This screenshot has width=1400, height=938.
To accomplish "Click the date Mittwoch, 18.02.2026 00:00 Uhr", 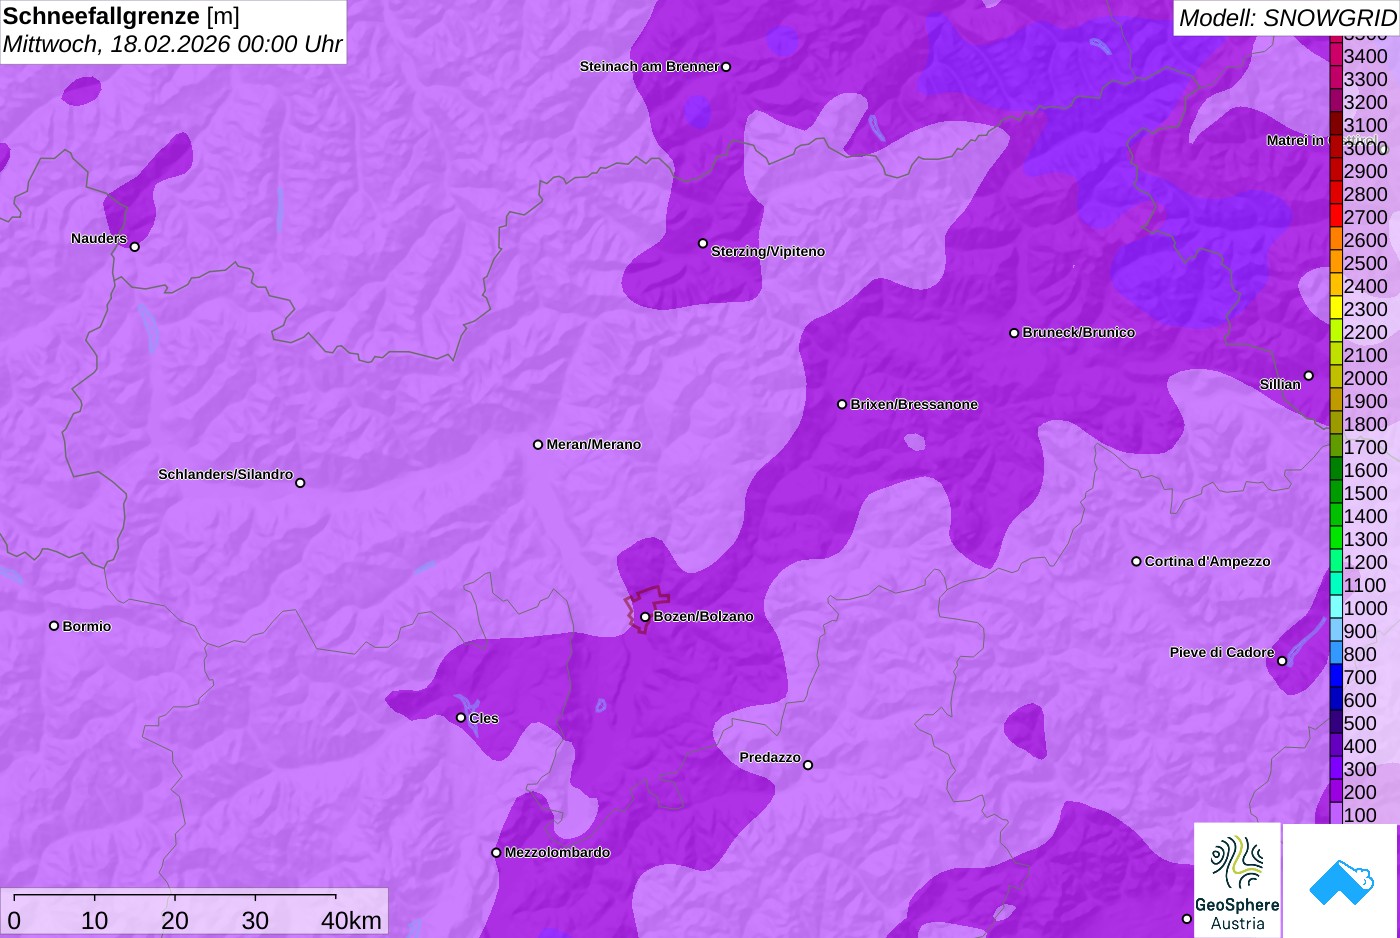I will 172,44.
